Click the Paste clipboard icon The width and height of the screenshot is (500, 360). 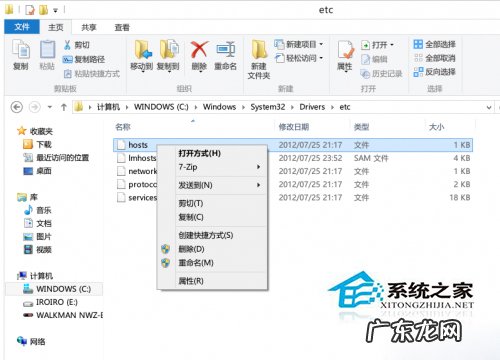tap(47, 50)
